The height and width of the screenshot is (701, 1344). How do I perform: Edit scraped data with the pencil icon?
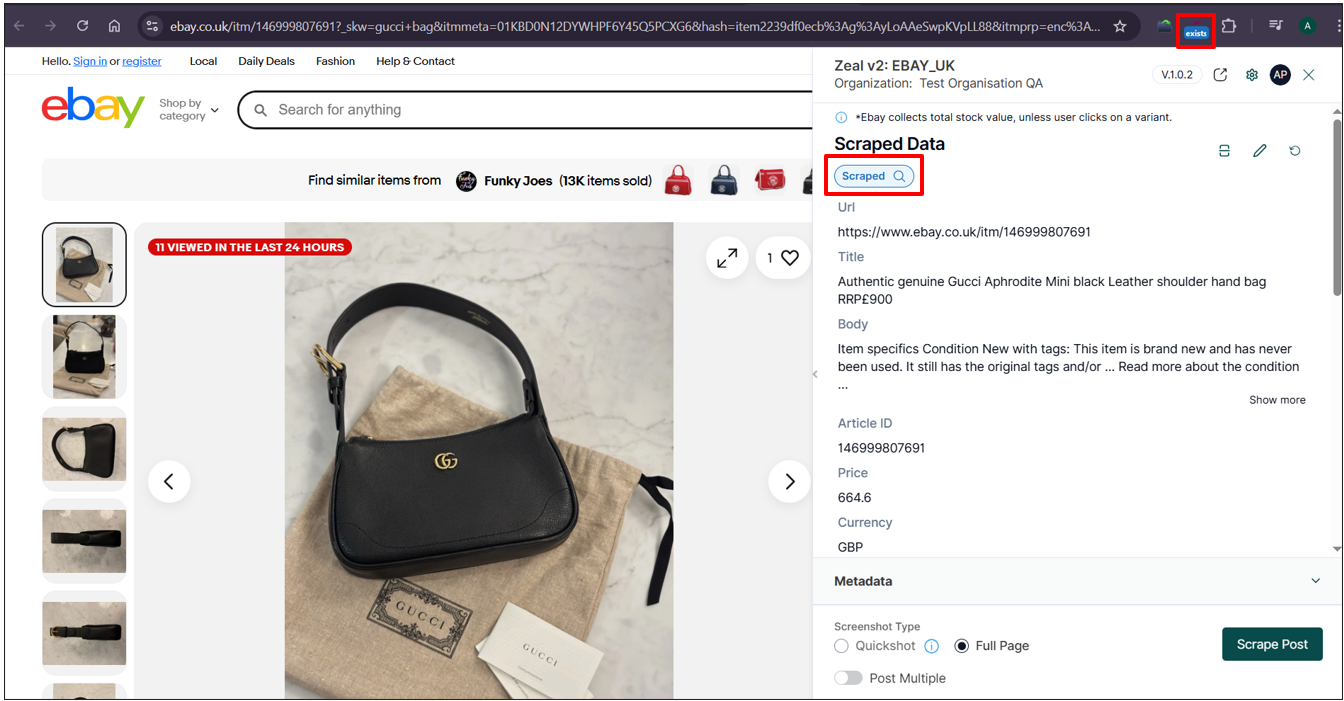(1259, 151)
